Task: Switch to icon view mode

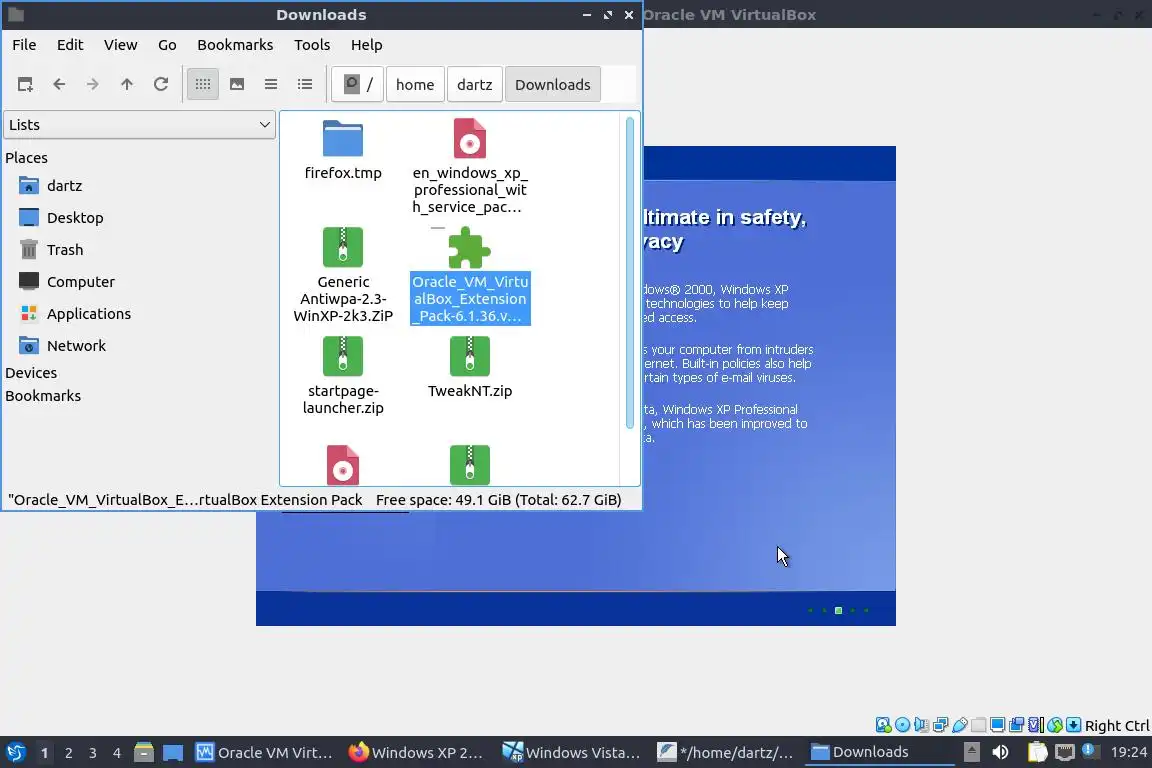Action: 203,85
